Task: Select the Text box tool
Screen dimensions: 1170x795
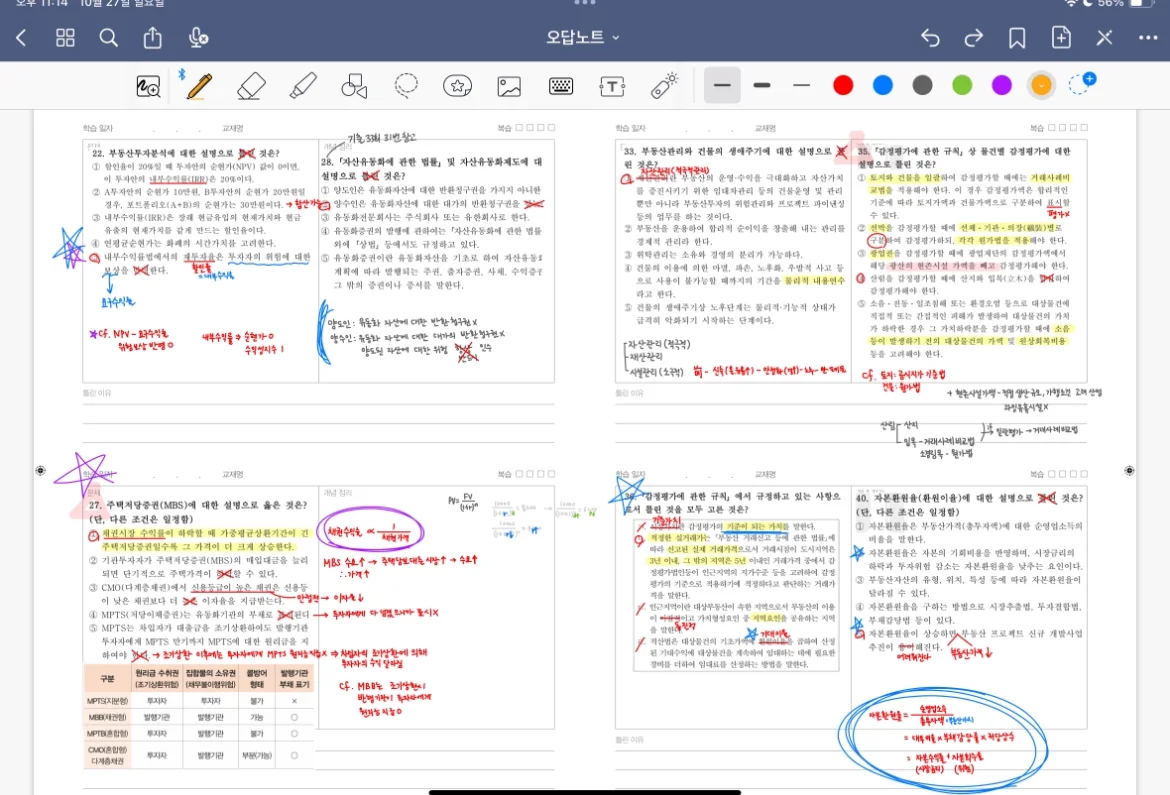Action: 612,86
